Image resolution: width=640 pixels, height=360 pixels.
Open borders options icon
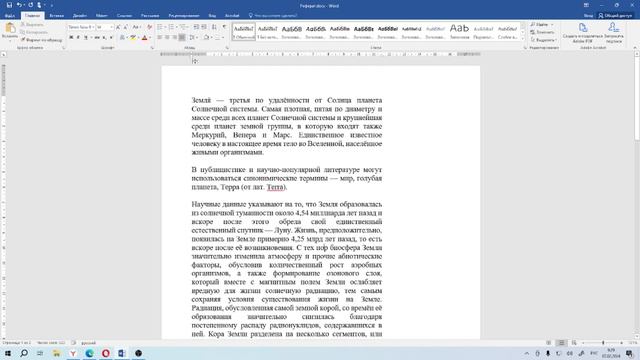[x=218, y=38]
